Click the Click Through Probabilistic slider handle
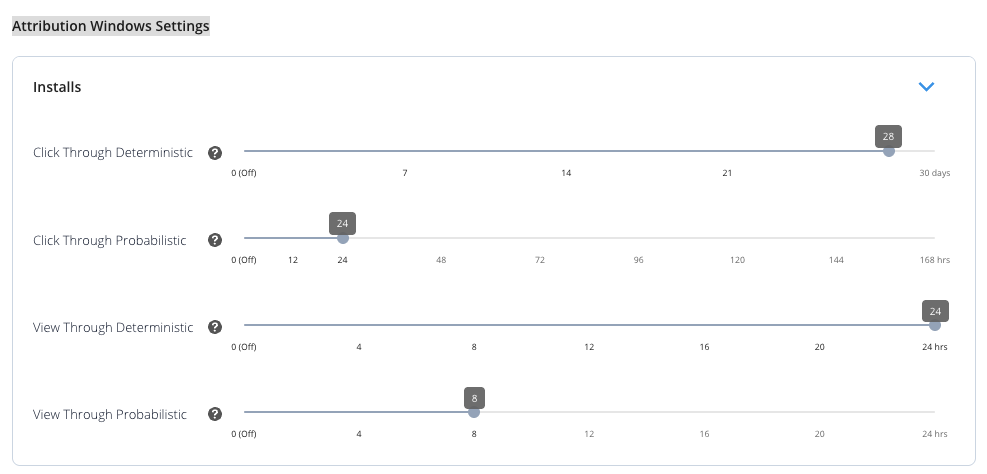This screenshot has width=987, height=474. (343, 238)
